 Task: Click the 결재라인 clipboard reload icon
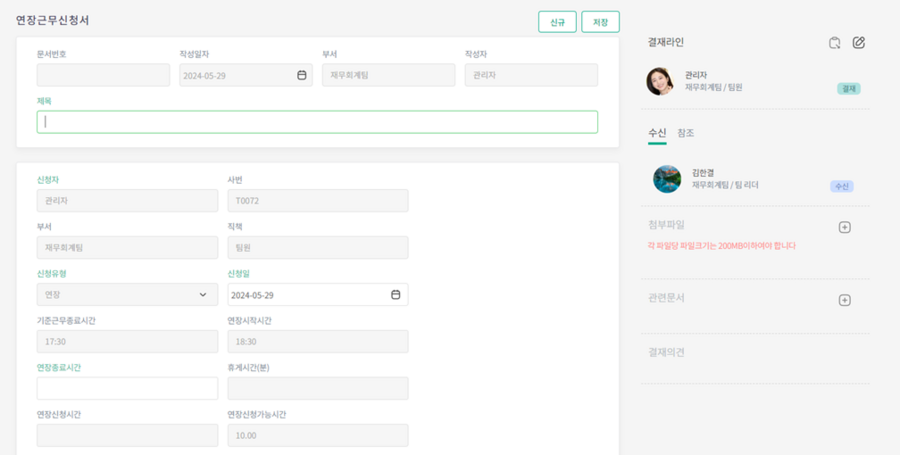click(x=834, y=43)
